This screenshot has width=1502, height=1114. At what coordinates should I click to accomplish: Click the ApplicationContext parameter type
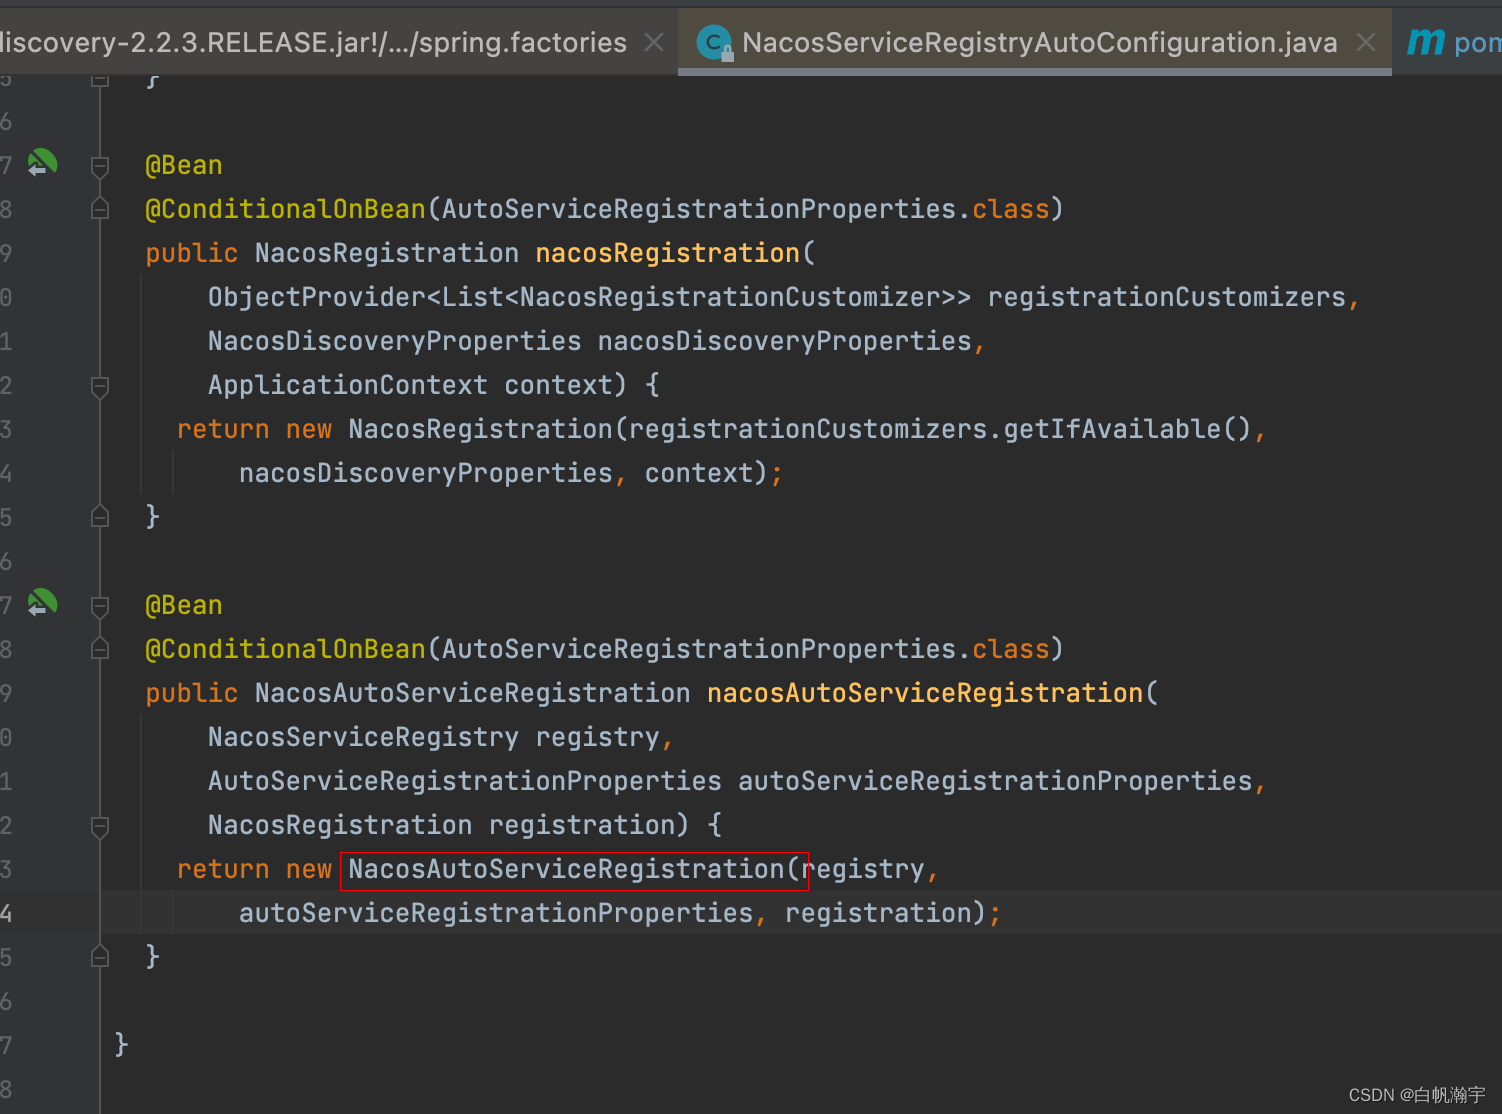347,385
